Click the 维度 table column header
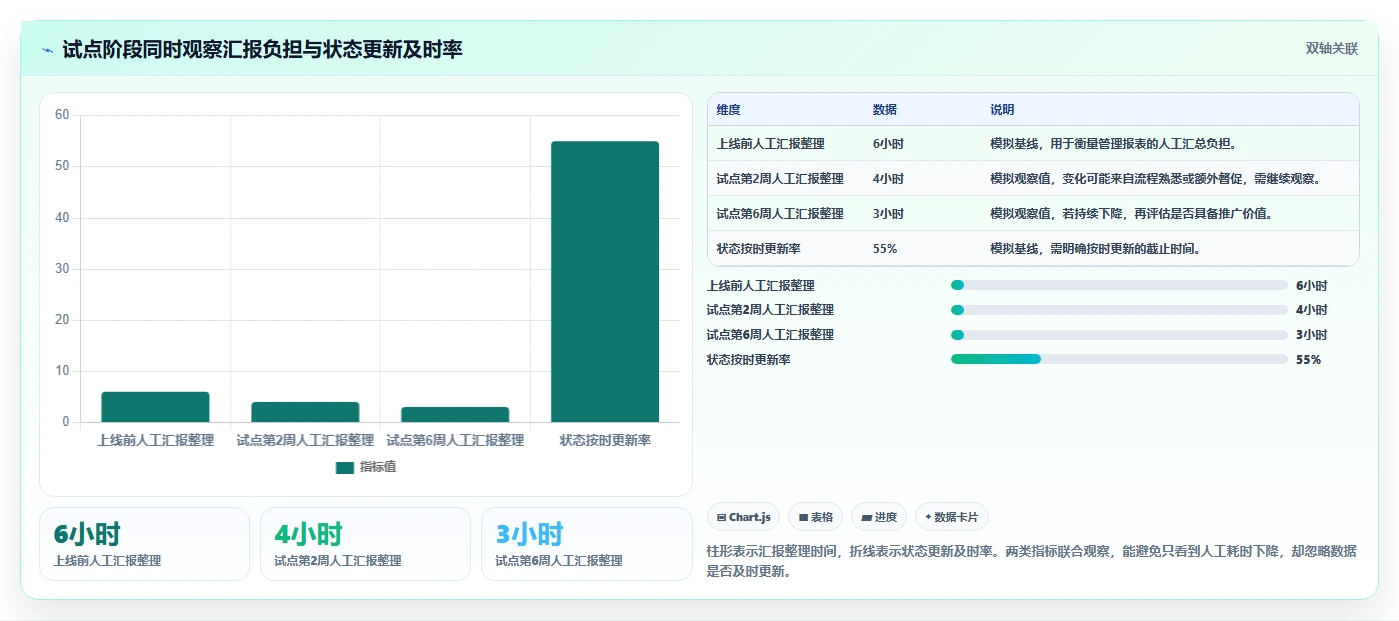This screenshot has height=621, width=1399. pos(729,110)
